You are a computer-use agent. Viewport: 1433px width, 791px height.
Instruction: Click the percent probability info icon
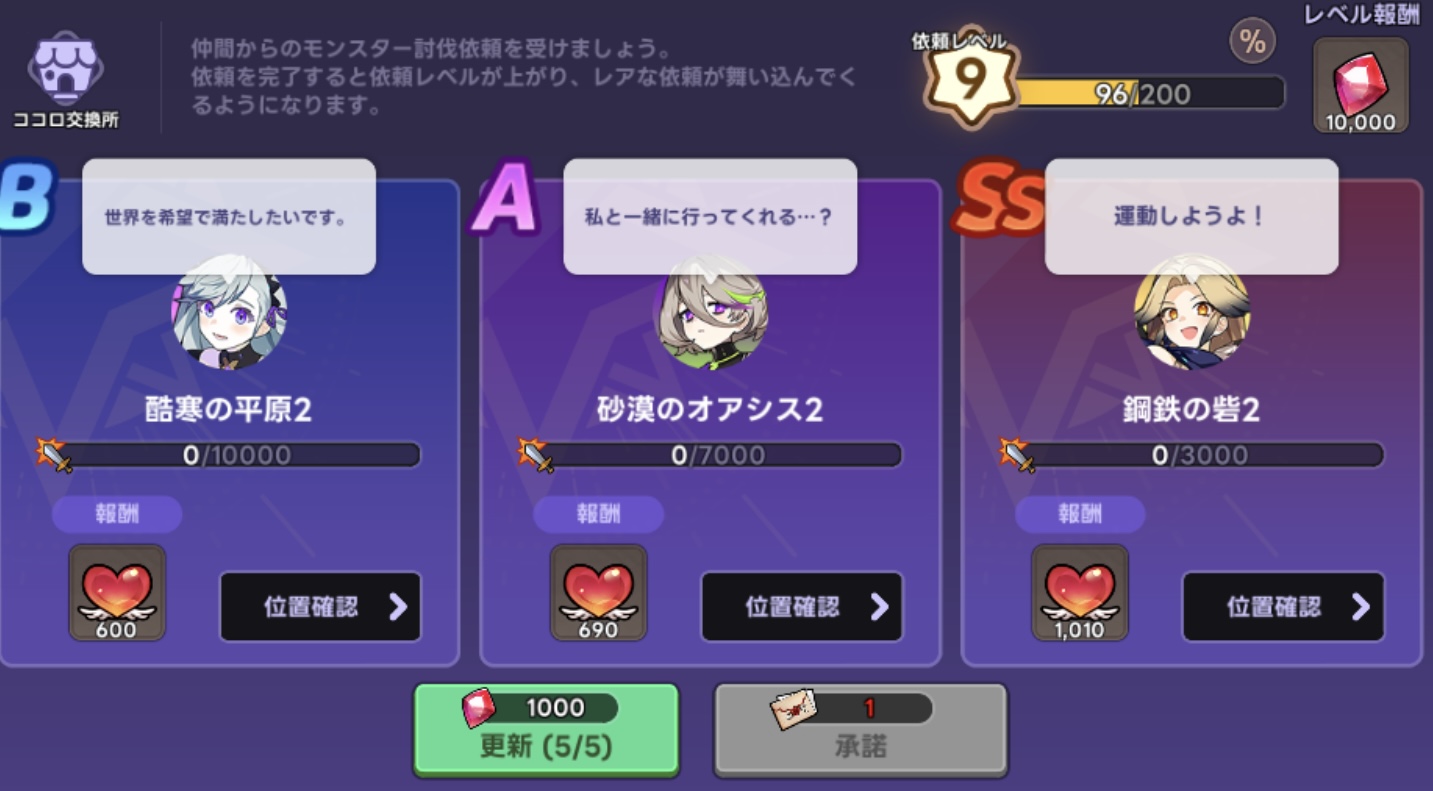tap(1251, 41)
